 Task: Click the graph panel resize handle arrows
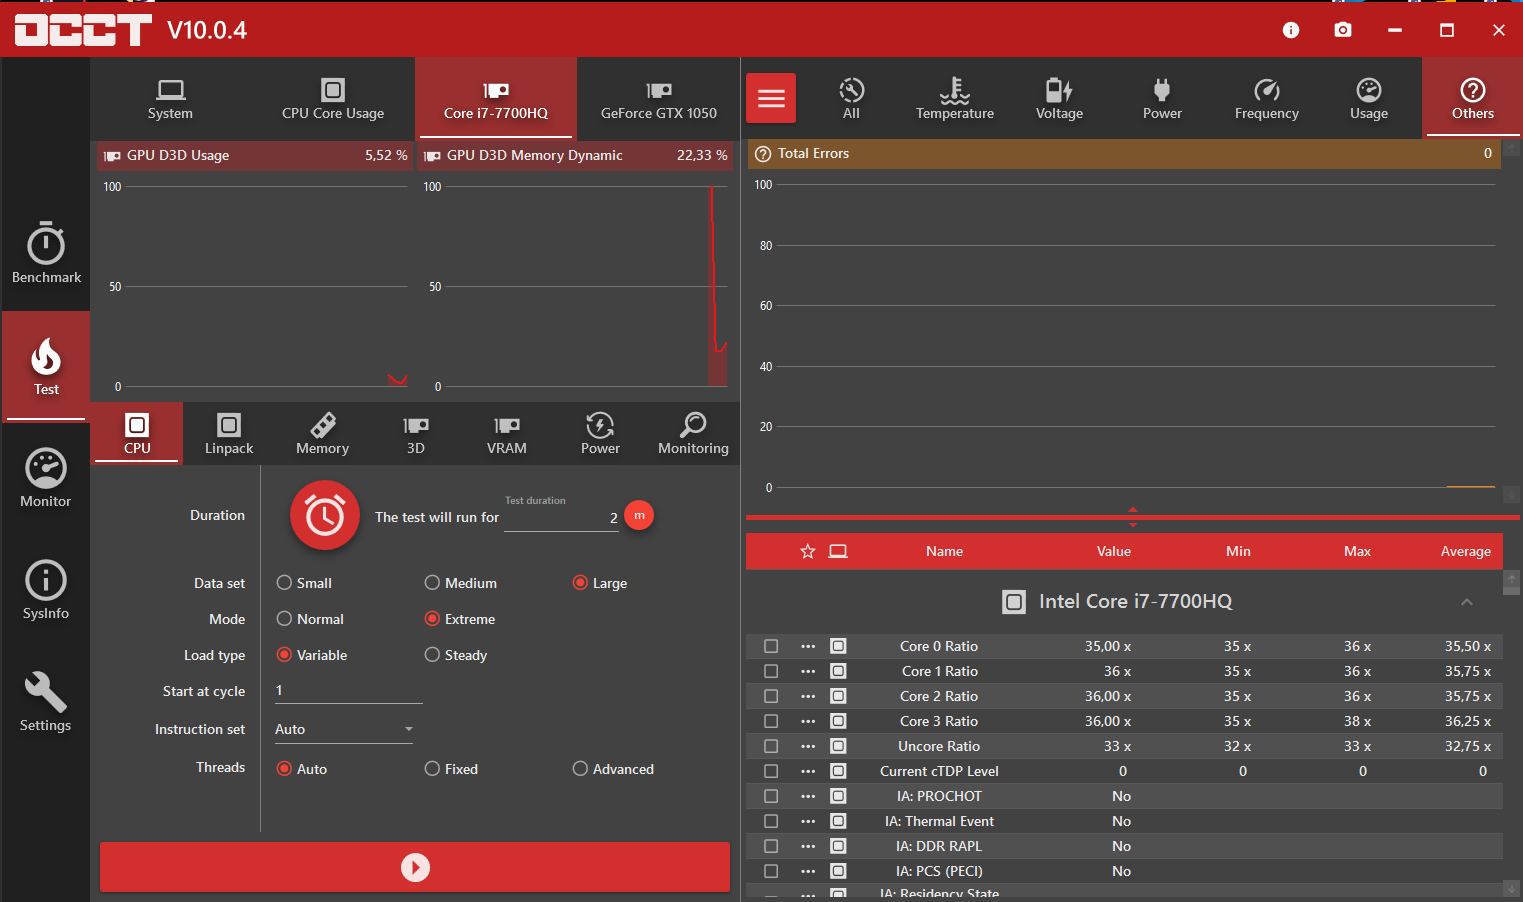click(1133, 517)
